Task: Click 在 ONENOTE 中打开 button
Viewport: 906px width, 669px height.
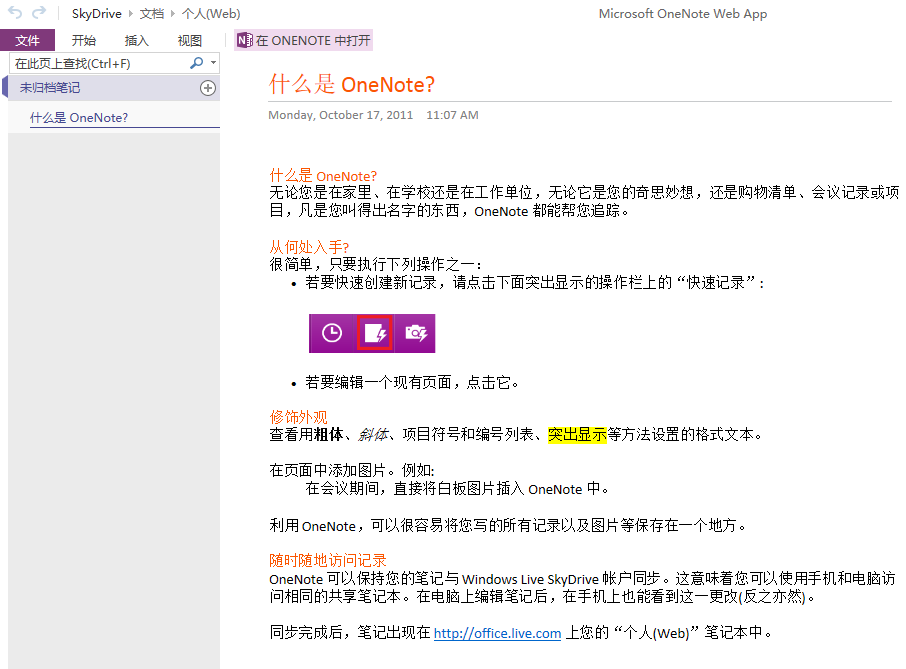Action: pos(303,40)
